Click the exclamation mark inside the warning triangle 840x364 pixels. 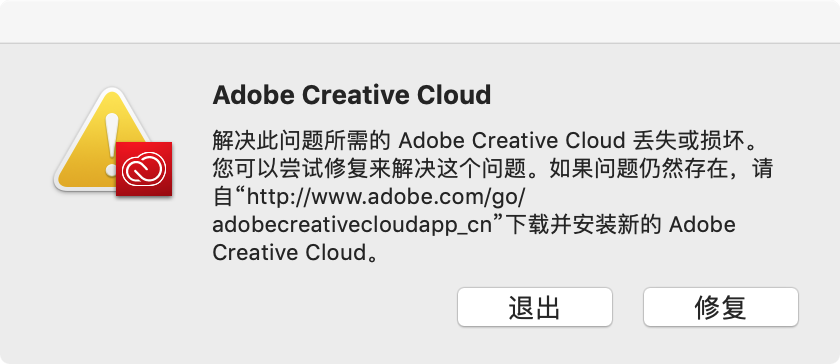(111, 141)
